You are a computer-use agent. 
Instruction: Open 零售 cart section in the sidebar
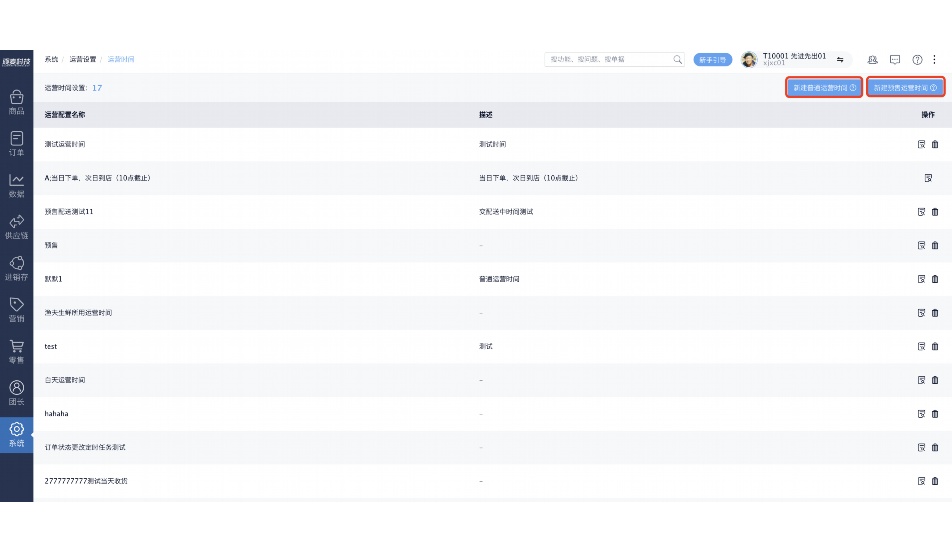click(x=16, y=351)
